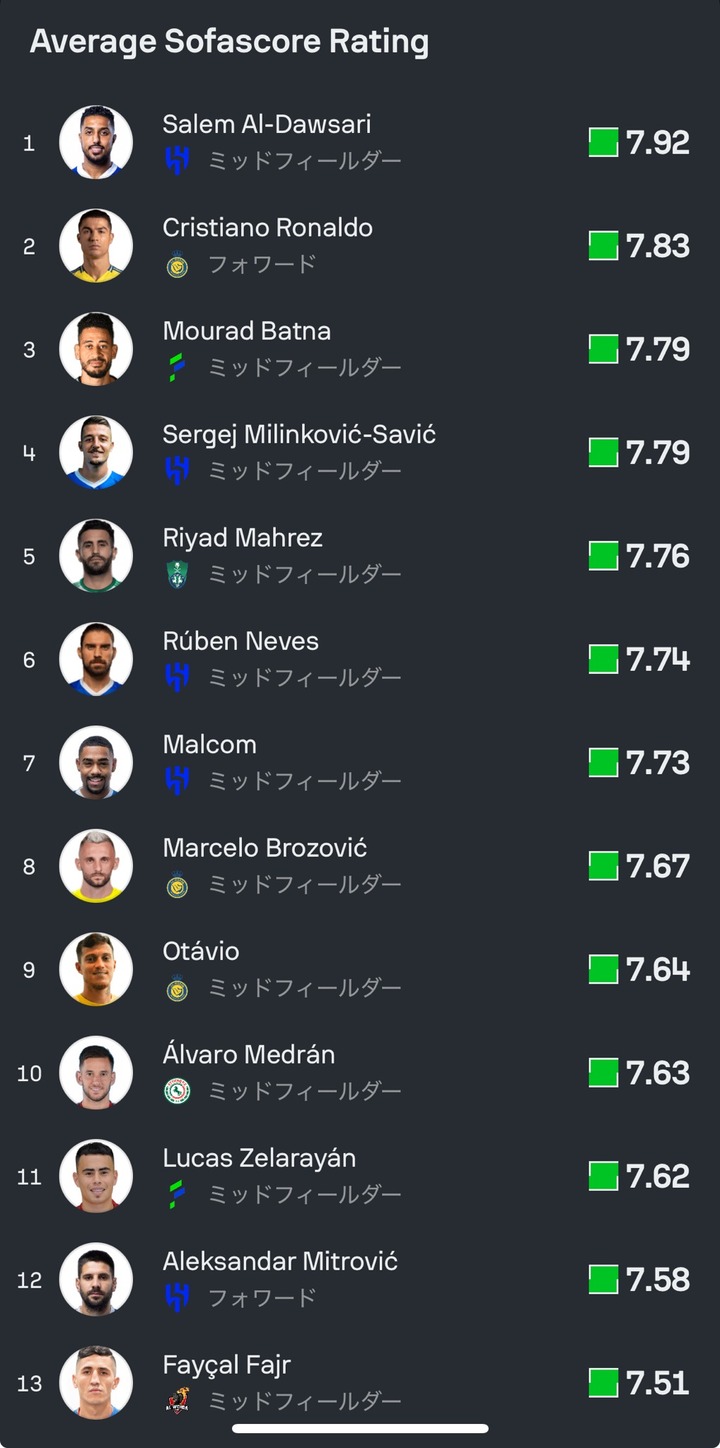Select the Al-Ettifaq badge under Álvaro Medrán
Screen dimensions: 720x1448
[177, 1091]
